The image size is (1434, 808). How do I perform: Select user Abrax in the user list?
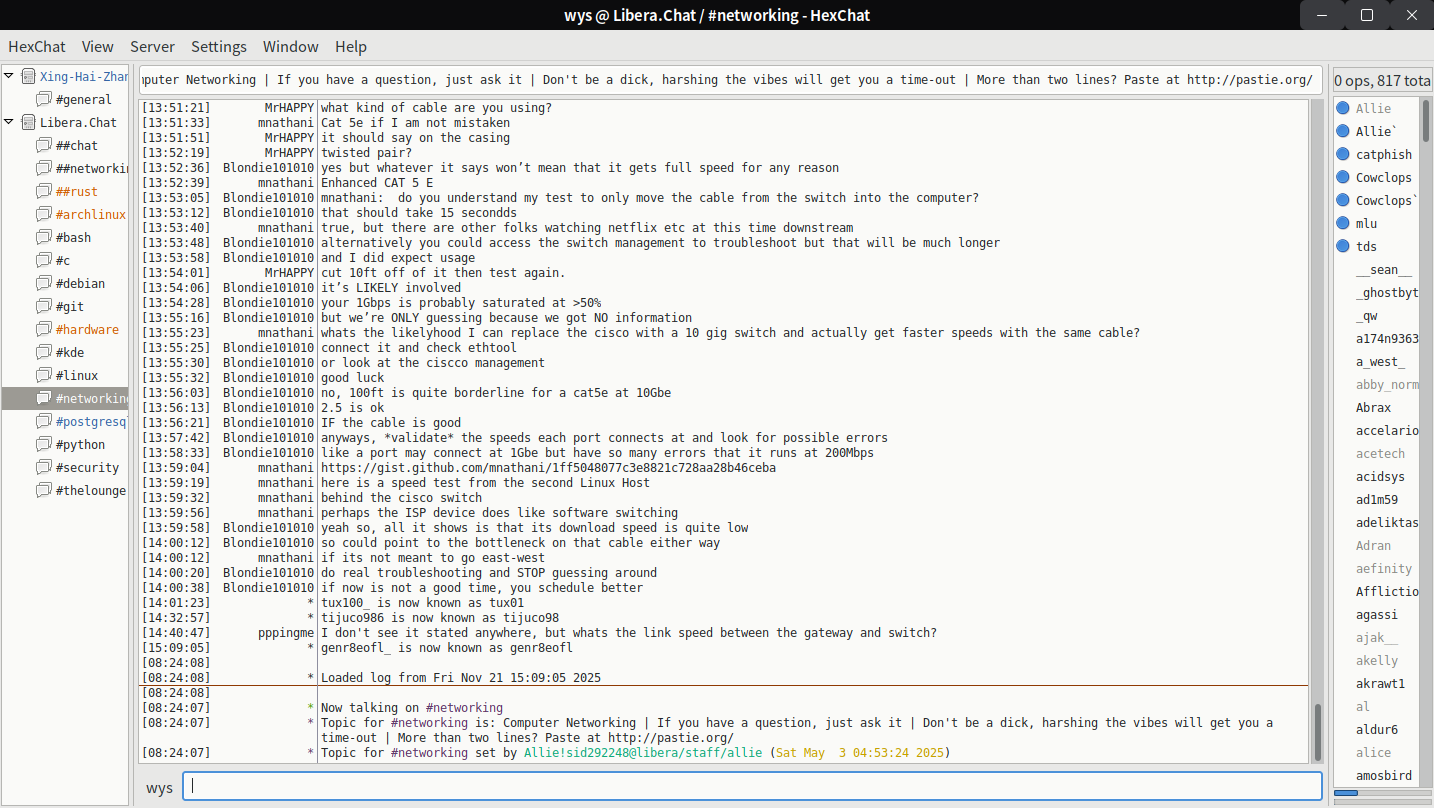coord(1374,407)
